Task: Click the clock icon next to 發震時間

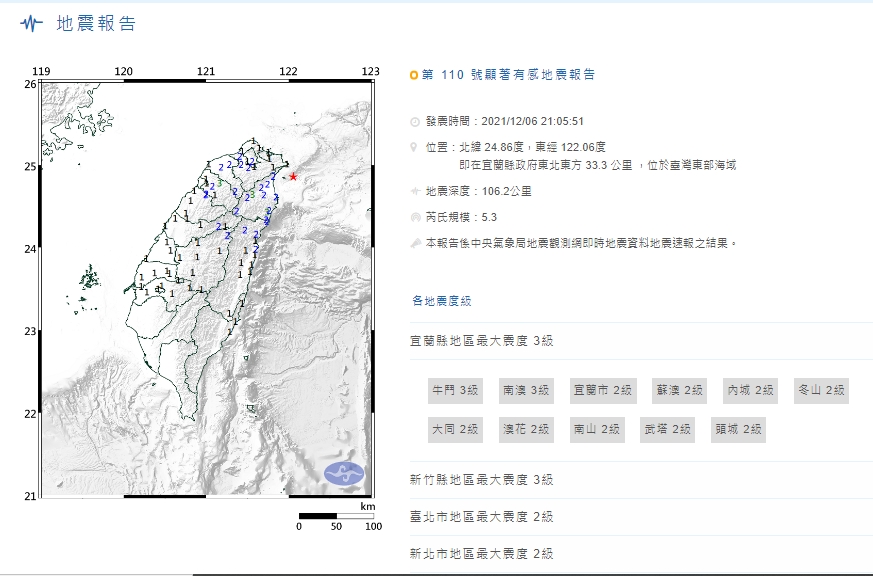Action: point(415,121)
